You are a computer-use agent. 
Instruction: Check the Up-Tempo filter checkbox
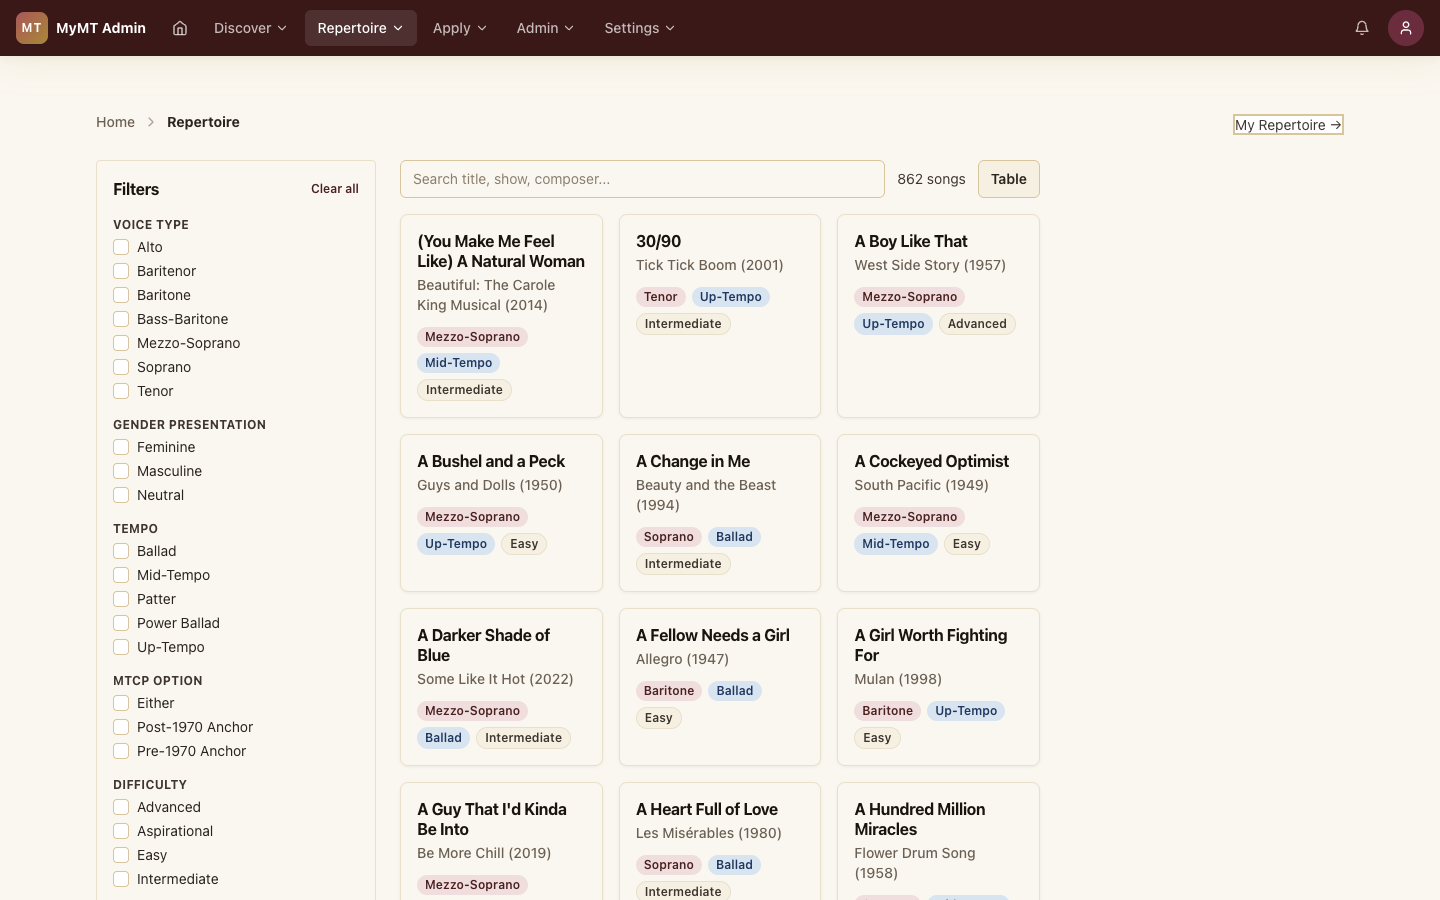[121, 647]
